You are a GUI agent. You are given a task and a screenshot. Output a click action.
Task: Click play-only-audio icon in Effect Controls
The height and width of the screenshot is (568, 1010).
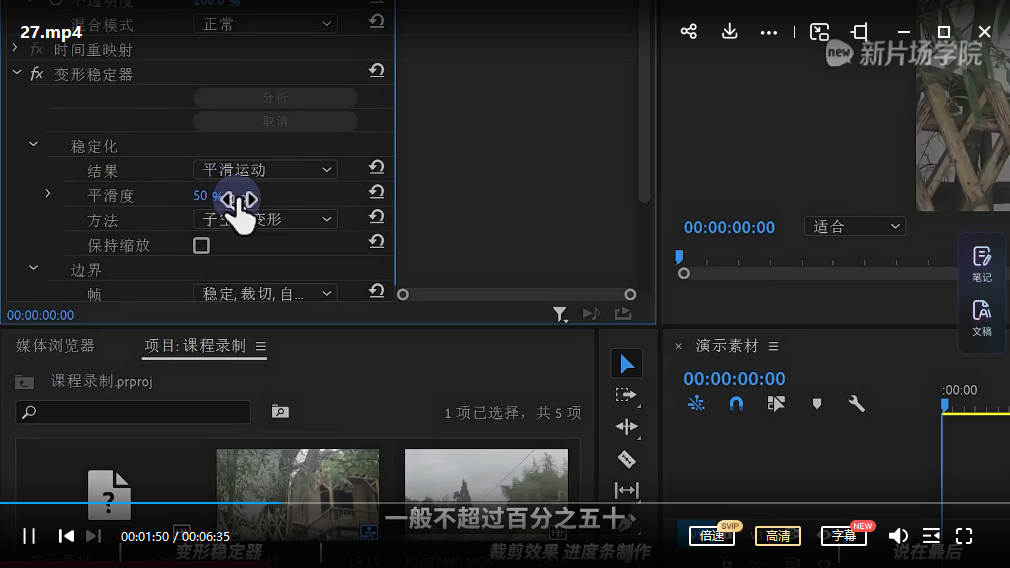(x=591, y=314)
